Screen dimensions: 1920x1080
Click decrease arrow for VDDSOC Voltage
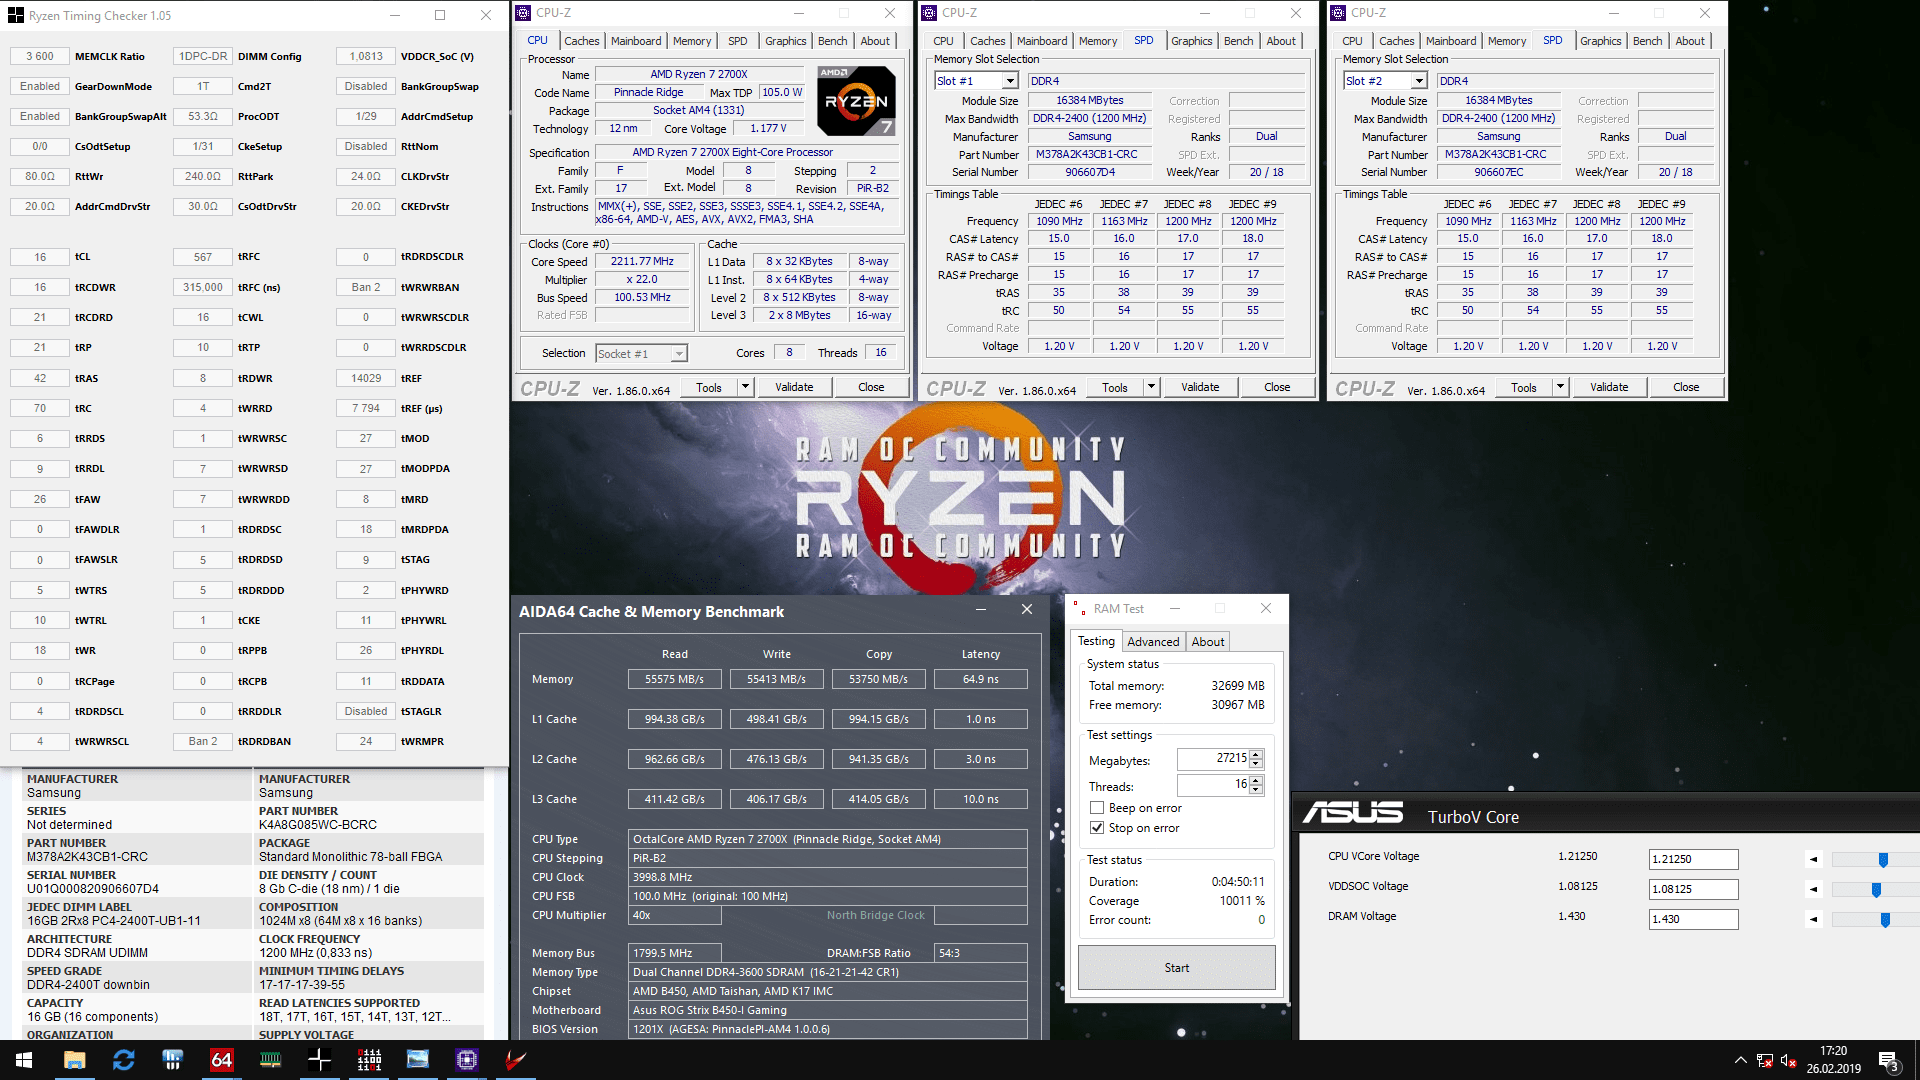point(1814,889)
